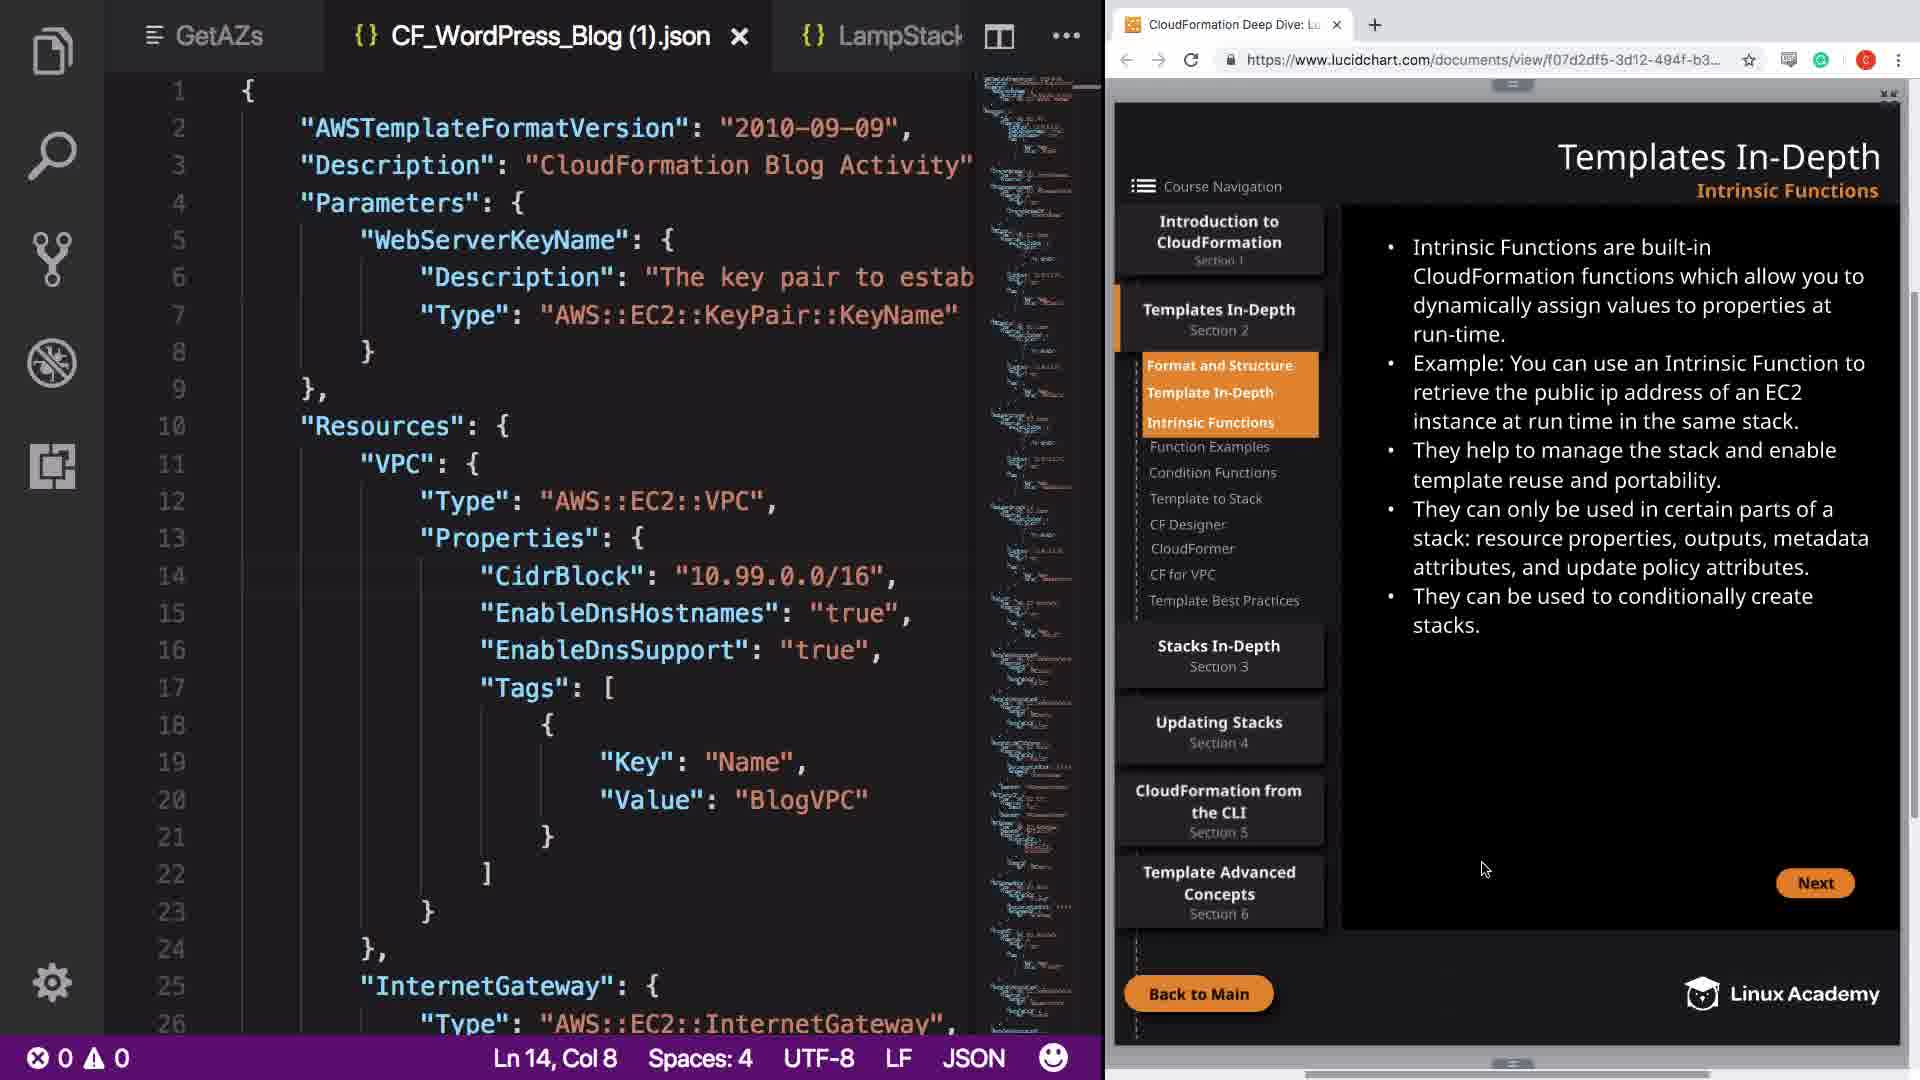Click the smiley feedback icon in status bar

pyautogui.click(x=1053, y=1058)
